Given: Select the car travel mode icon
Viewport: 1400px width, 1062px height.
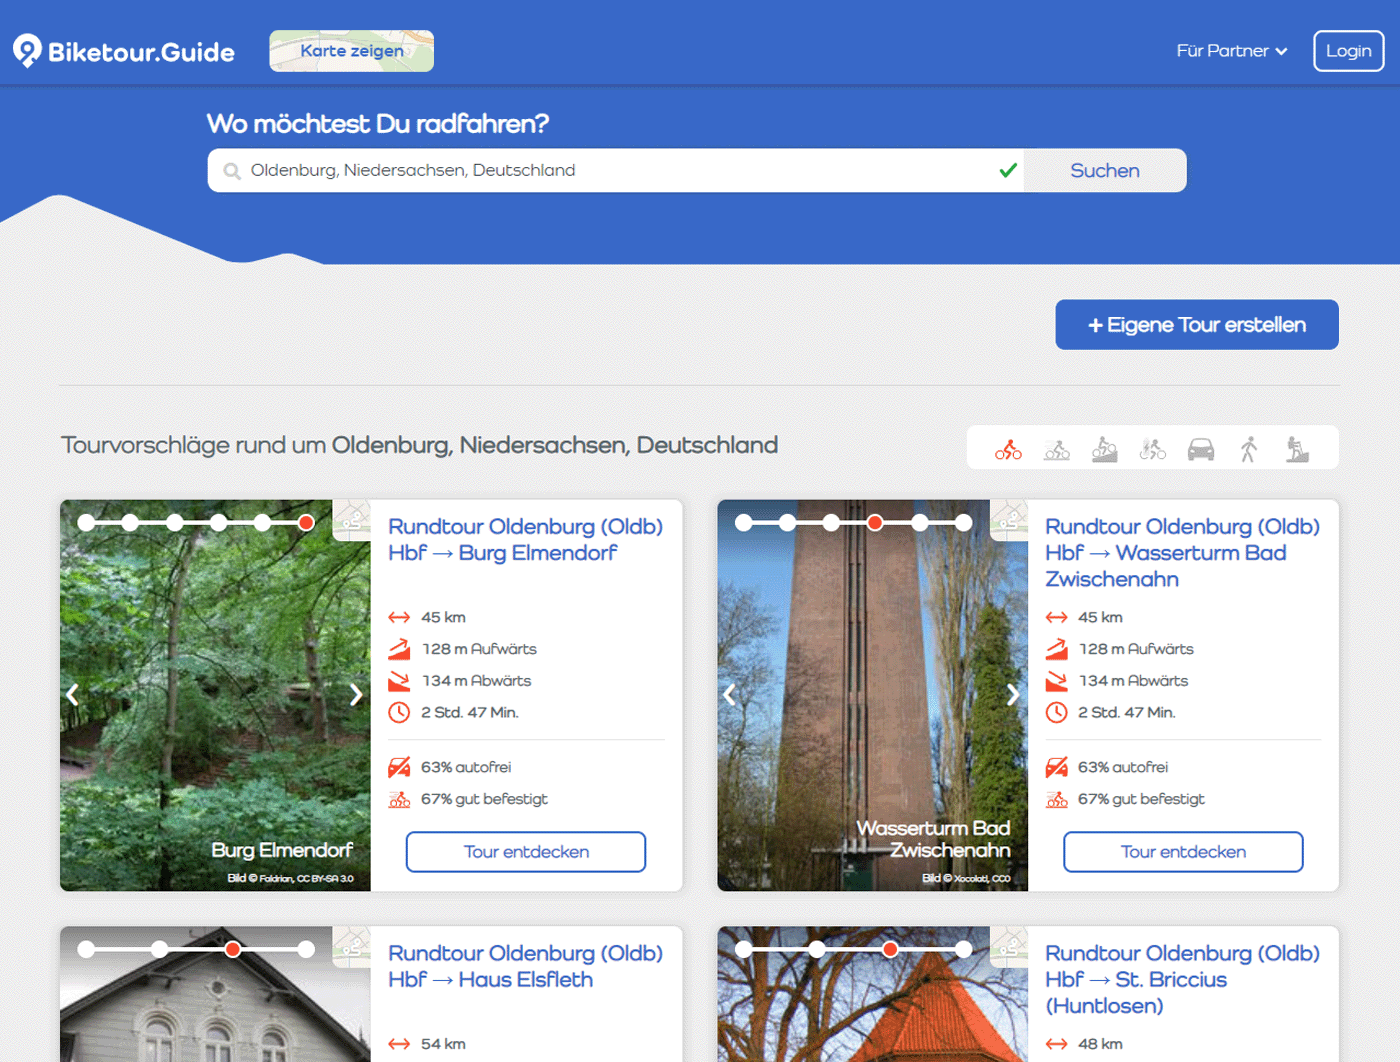Looking at the screenshot, I should pos(1201,450).
